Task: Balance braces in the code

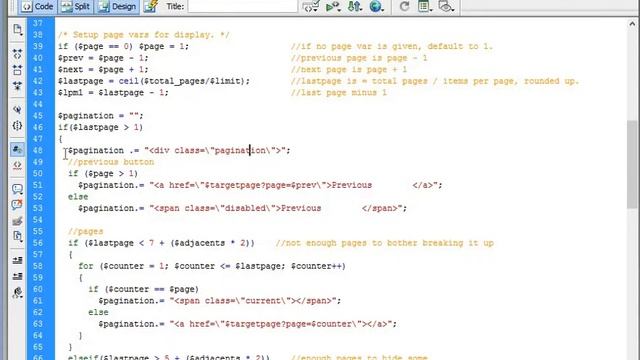Action: pyautogui.click(x=17, y=126)
